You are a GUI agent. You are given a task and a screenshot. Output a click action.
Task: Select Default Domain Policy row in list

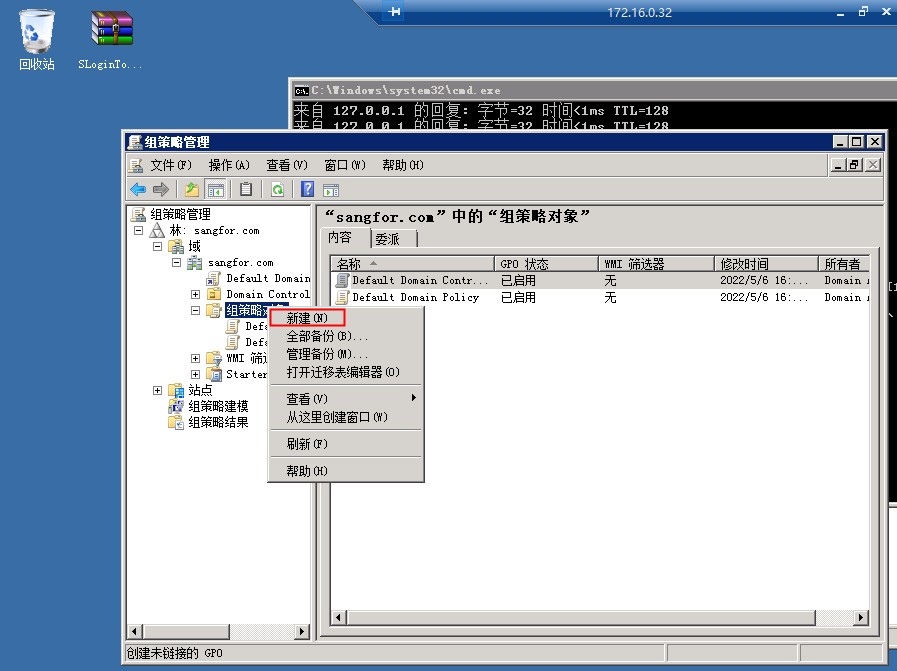(x=415, y=297)
